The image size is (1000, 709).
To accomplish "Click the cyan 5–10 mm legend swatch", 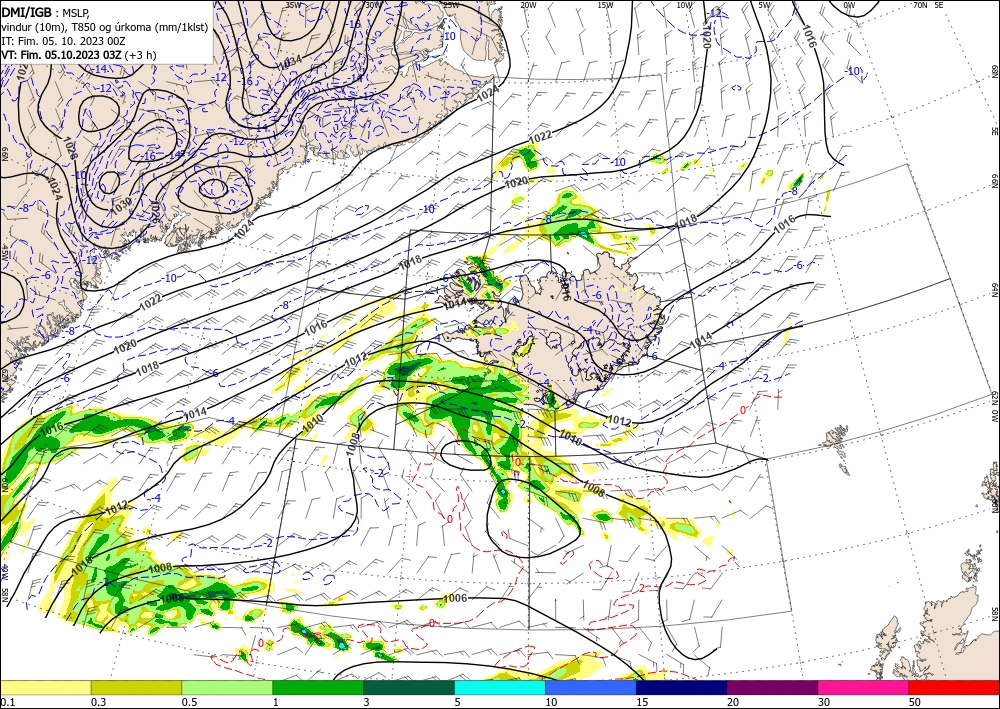I will tap(500, 687).
